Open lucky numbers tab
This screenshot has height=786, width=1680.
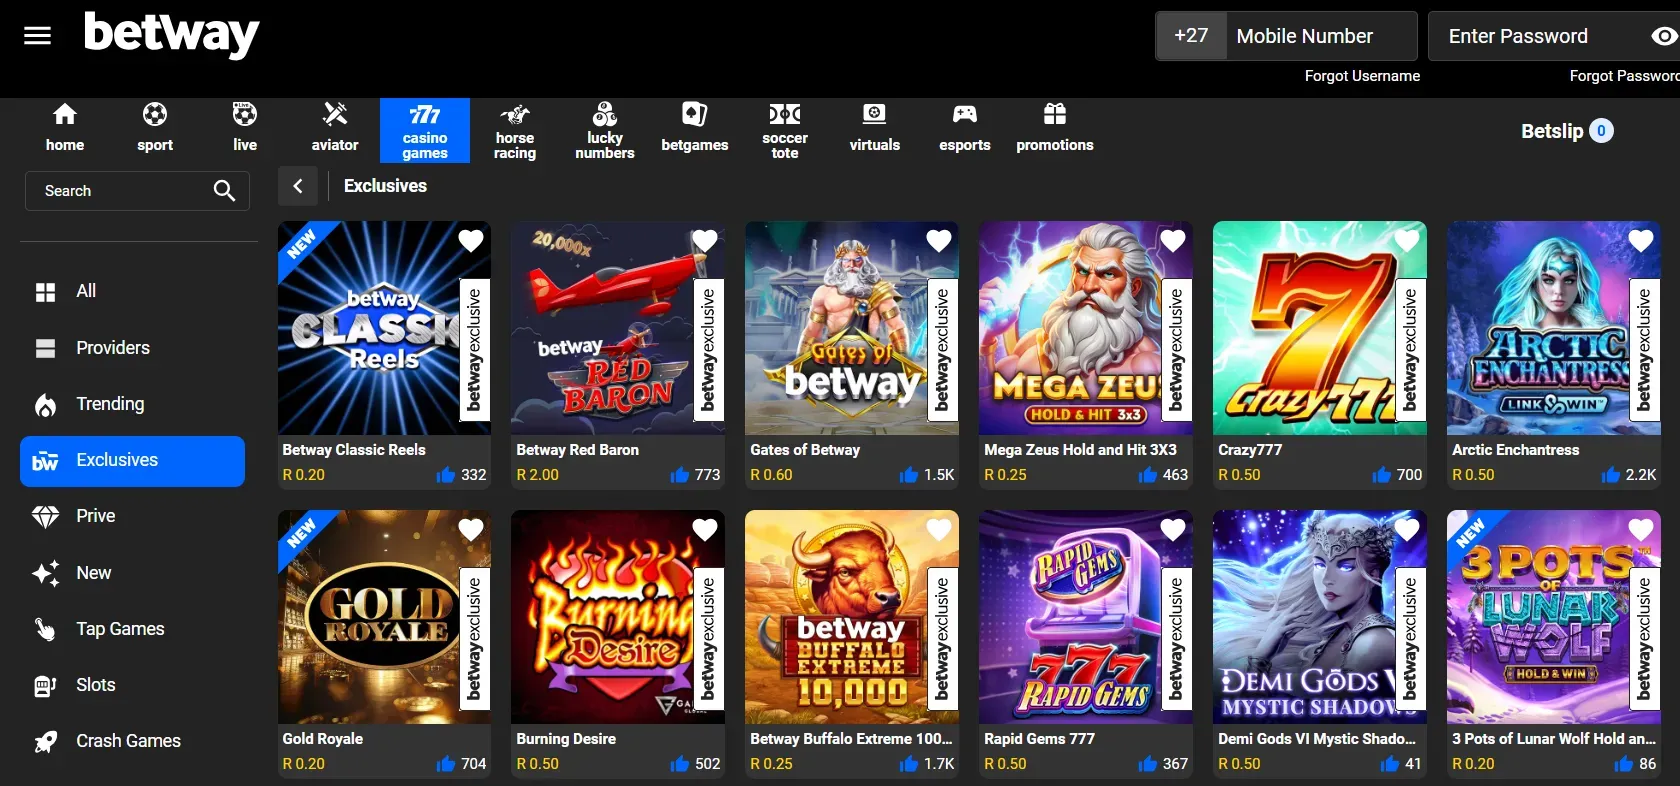[x=605, y=130]
